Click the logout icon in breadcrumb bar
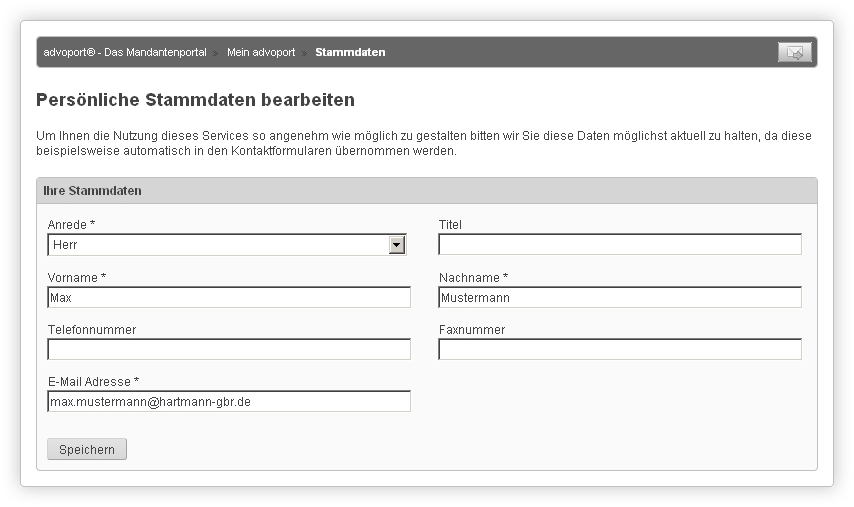 795,52
